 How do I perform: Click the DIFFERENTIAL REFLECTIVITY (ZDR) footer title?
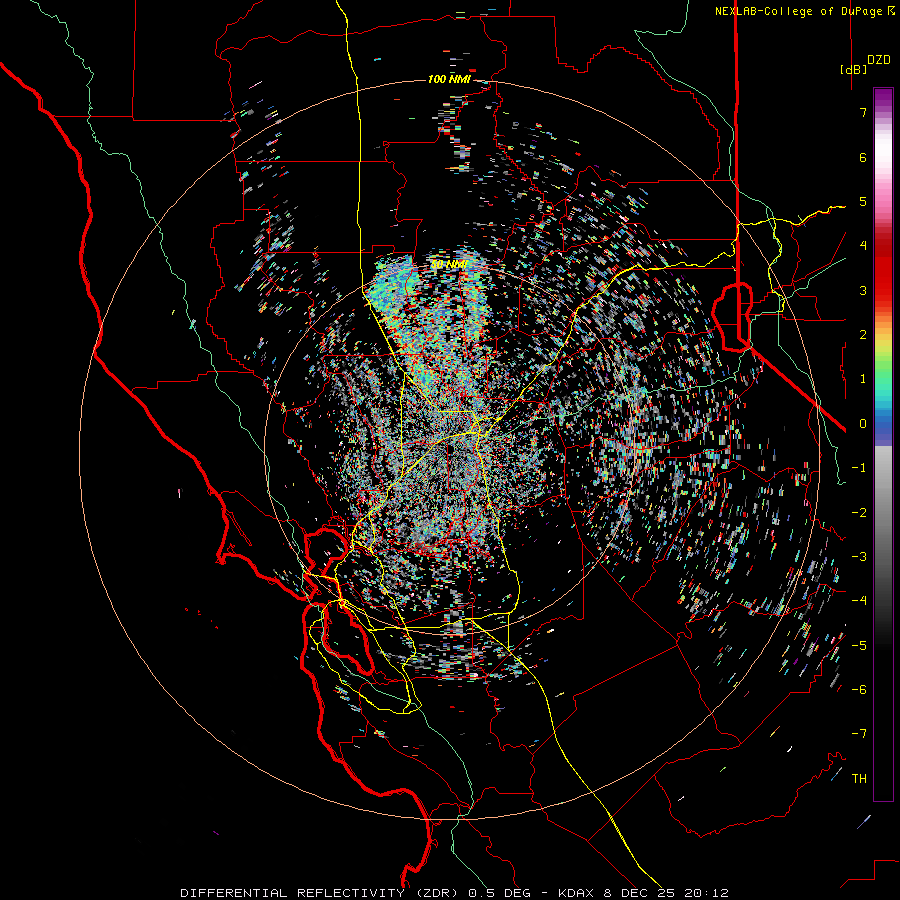click(319, 893)
